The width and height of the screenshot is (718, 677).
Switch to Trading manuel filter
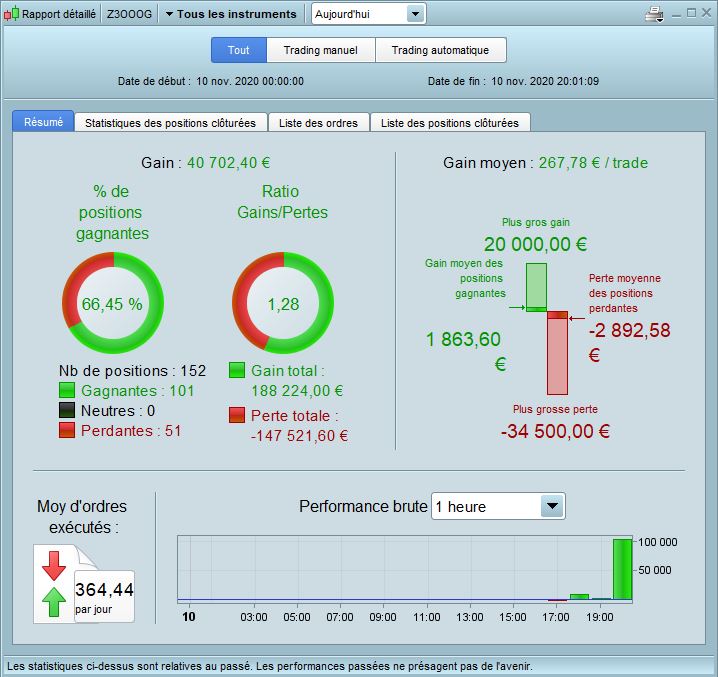321,50
